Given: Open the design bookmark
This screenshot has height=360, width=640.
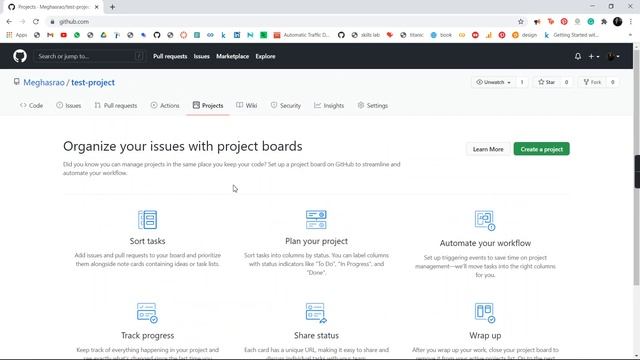Looking at the screenshot, I should click(x=524, y=35).
